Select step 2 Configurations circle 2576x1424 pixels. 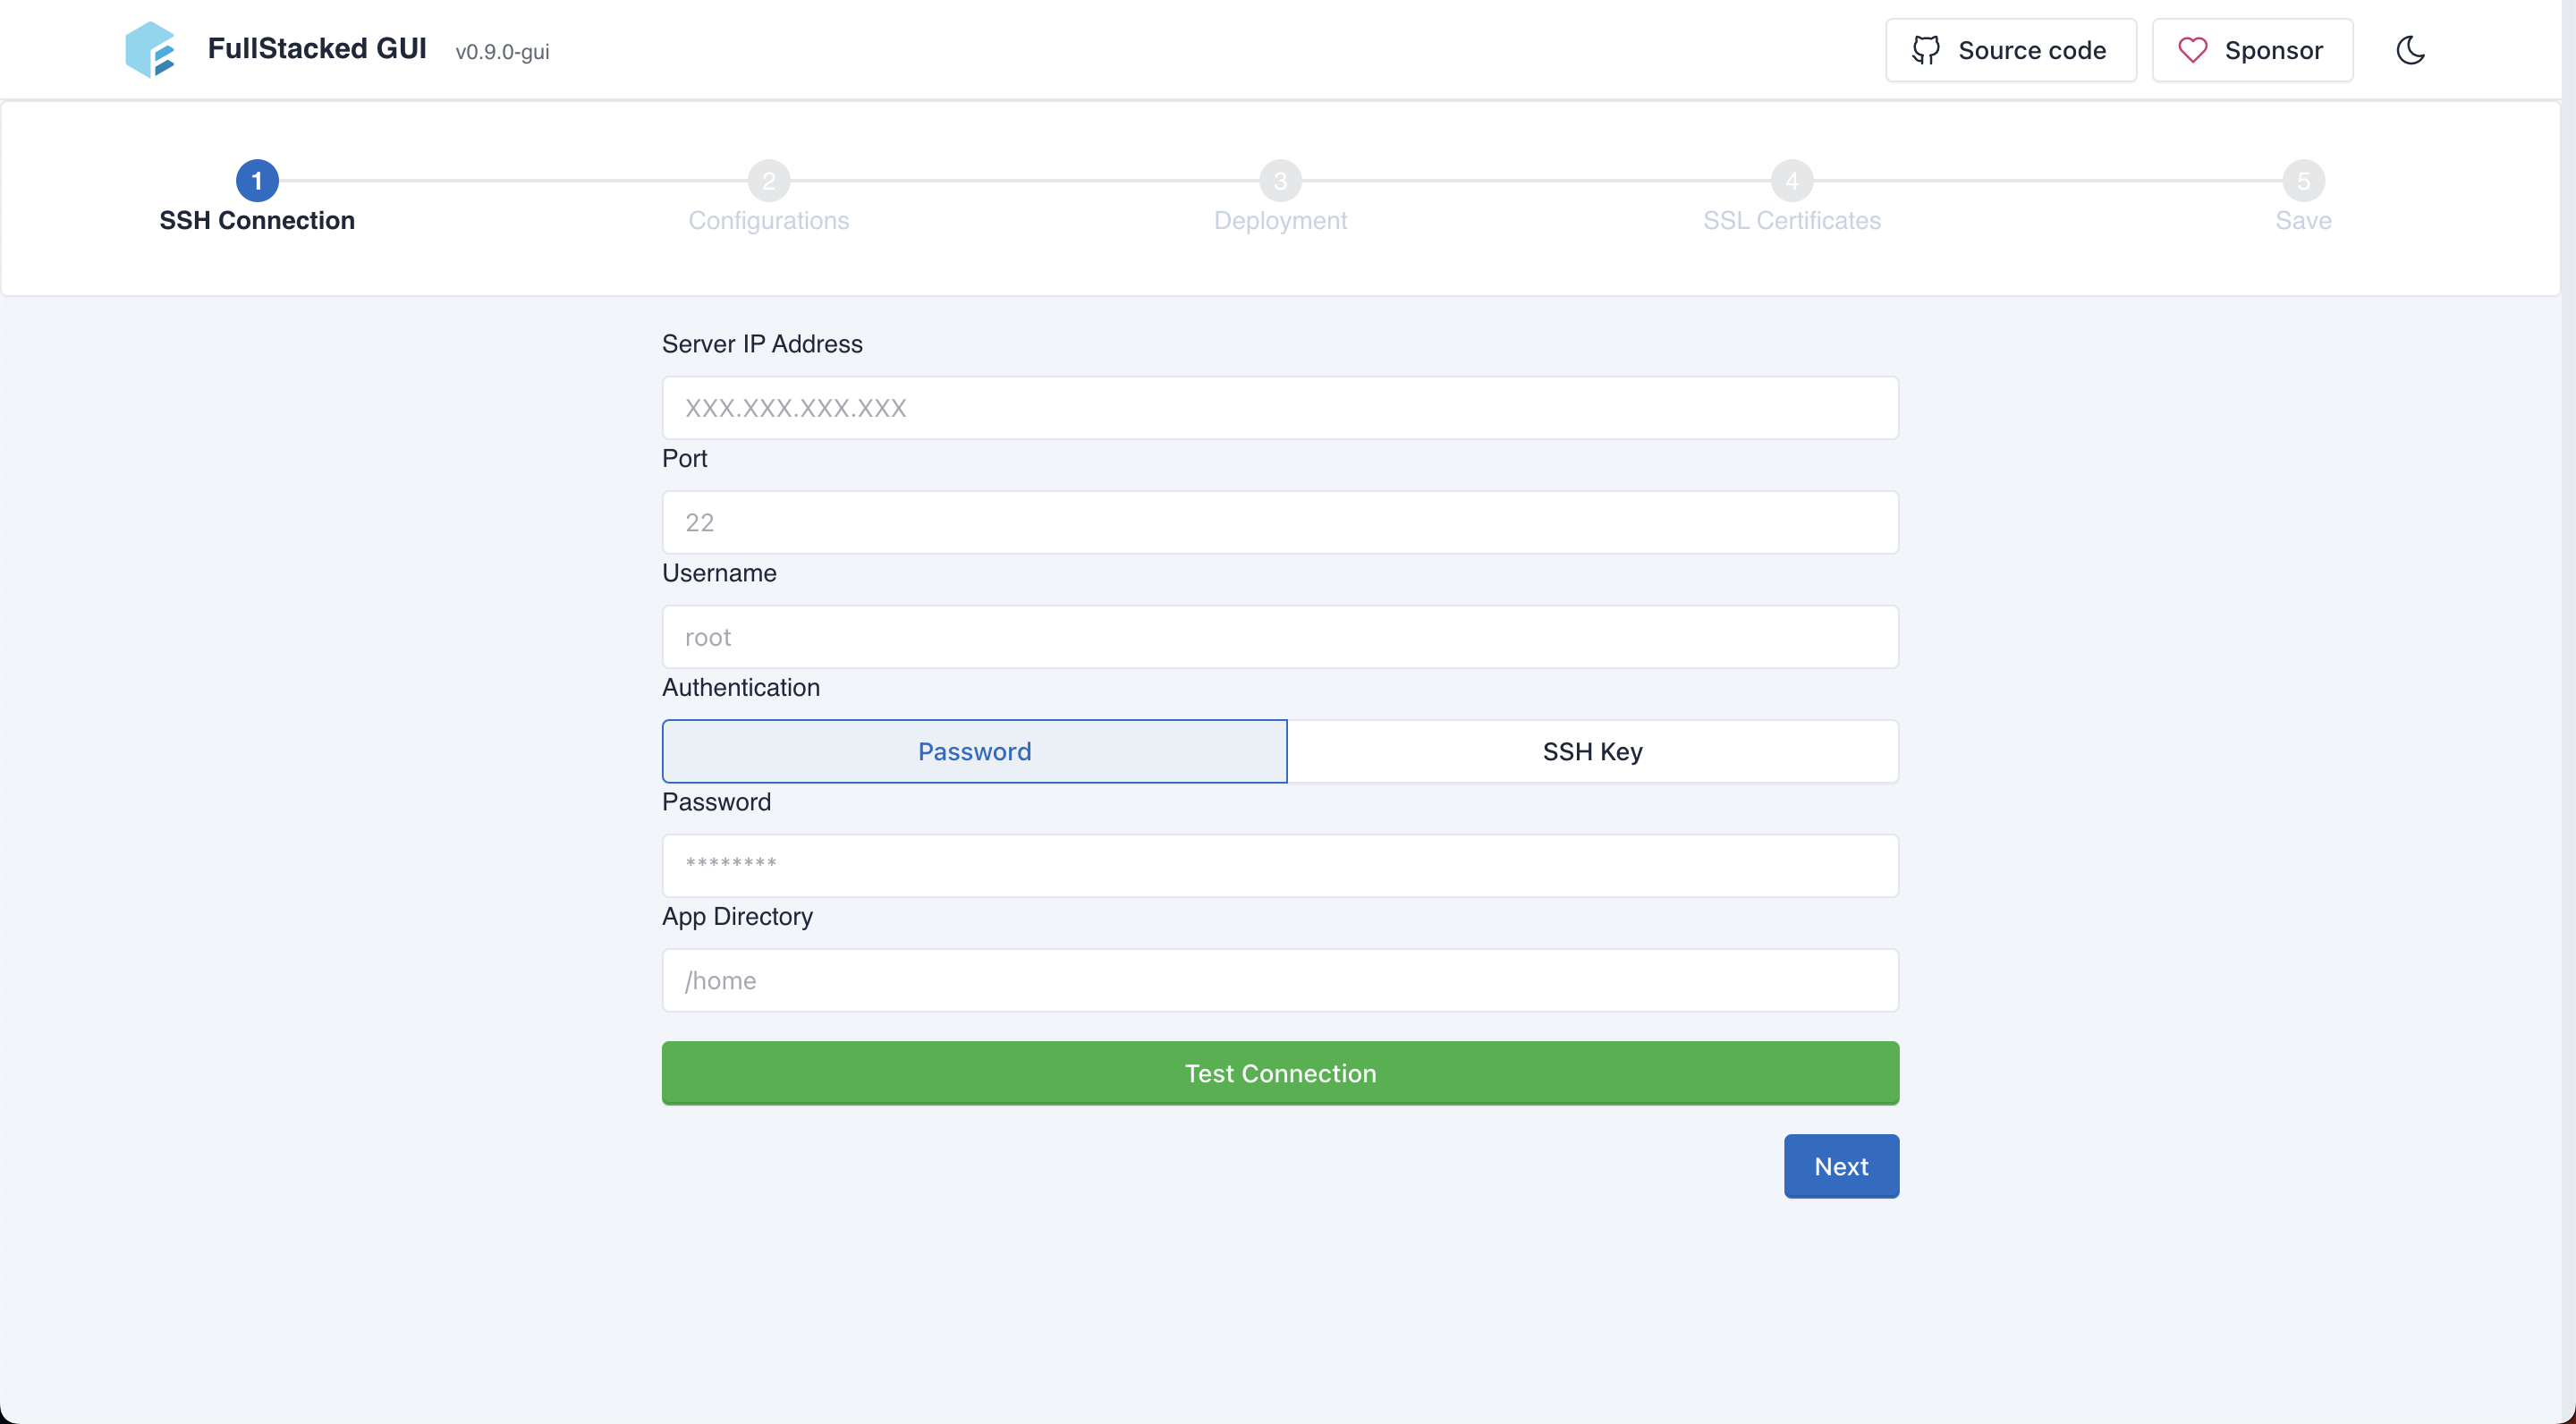768,180
